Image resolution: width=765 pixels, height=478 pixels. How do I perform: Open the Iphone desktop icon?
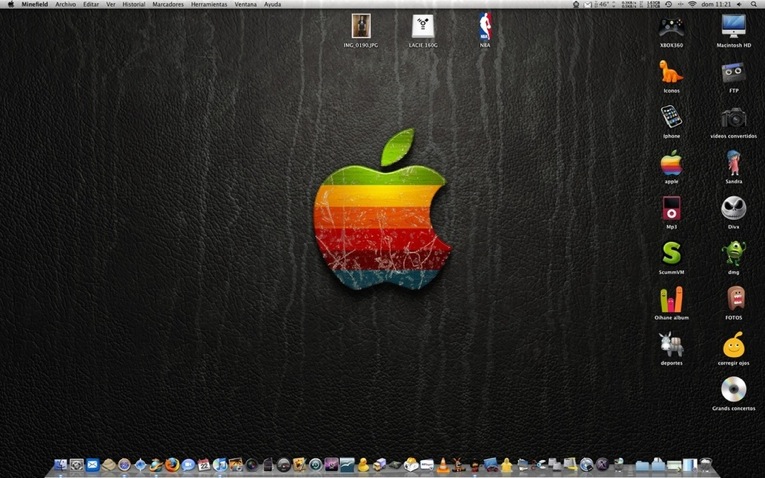[671, 116]
